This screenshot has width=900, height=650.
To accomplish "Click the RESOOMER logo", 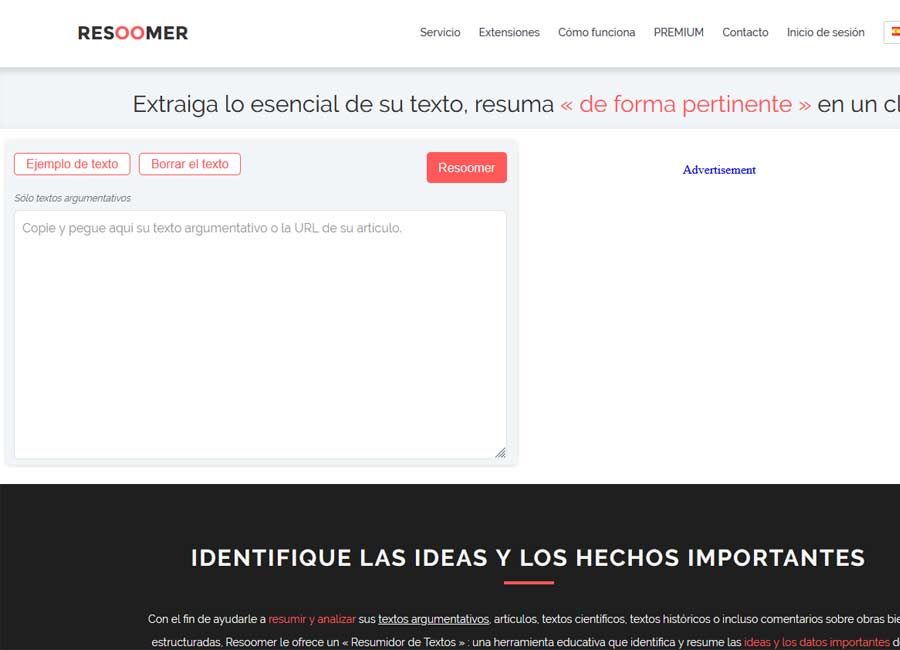I will (x=133, y=33).
